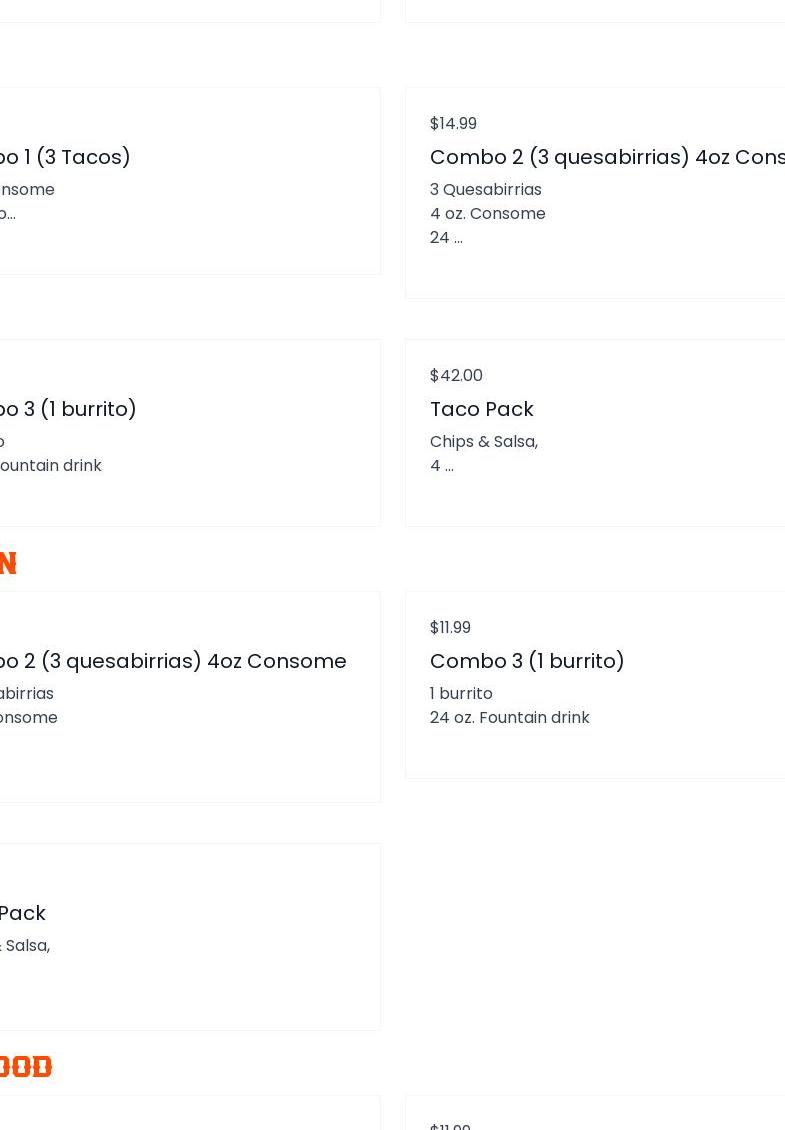
Task: Click the '4 oz. Consome' text under $14.99
Action: 487,213
